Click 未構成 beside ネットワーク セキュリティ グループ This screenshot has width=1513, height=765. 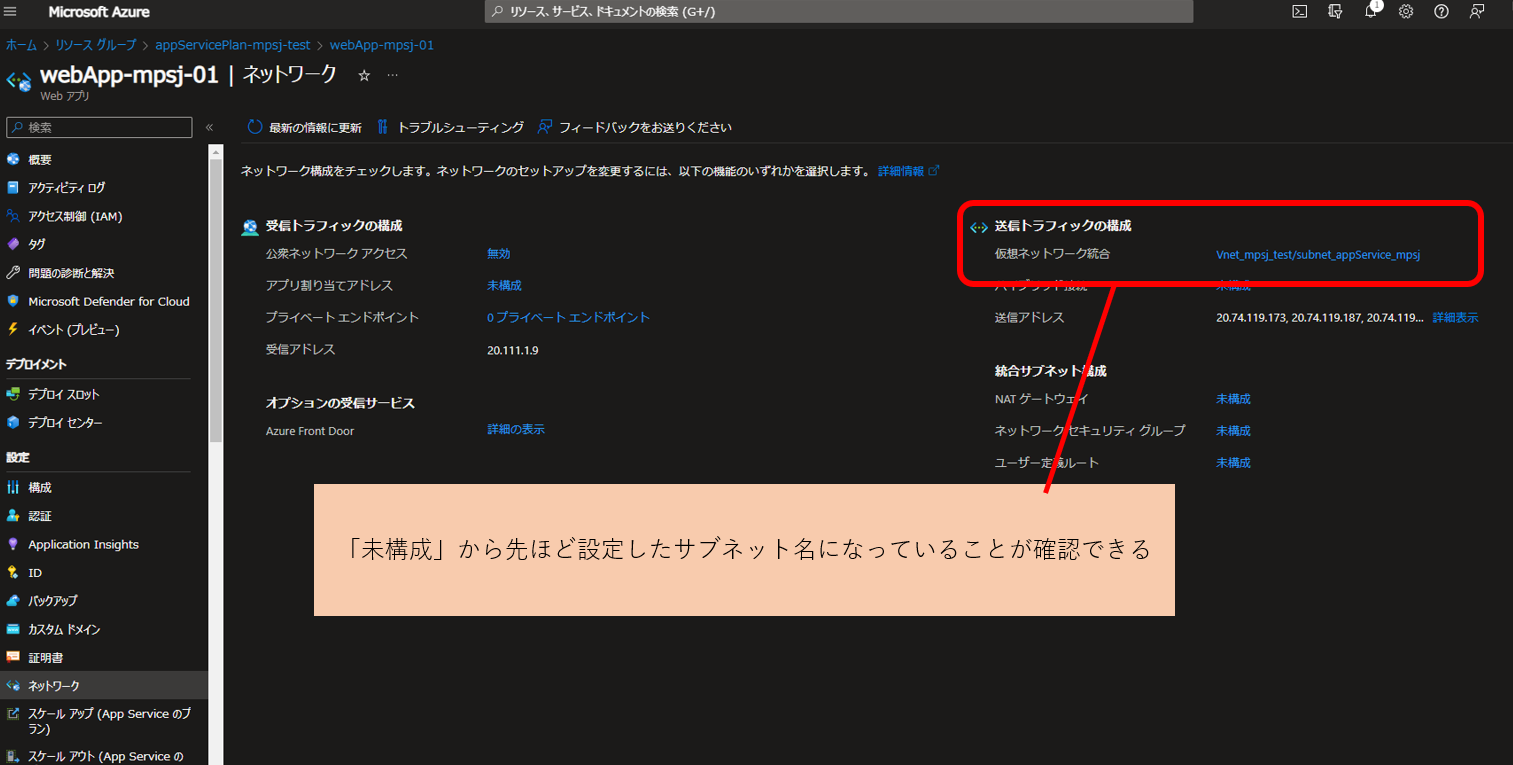[x=1233, y=431]
